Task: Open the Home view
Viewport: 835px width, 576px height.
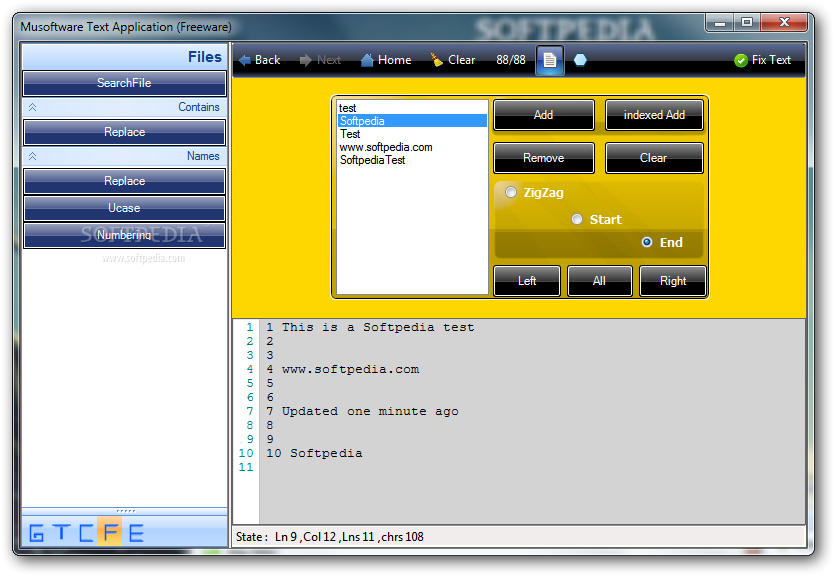Action: [x=386, y=60]
